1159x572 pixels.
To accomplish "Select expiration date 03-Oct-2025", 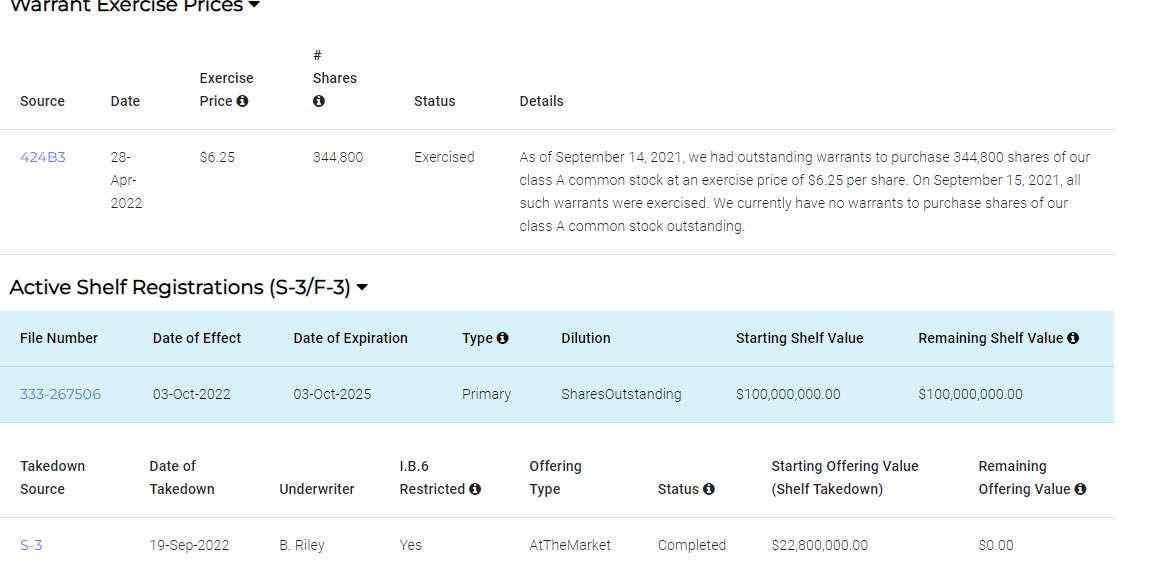I will (332, 395).
